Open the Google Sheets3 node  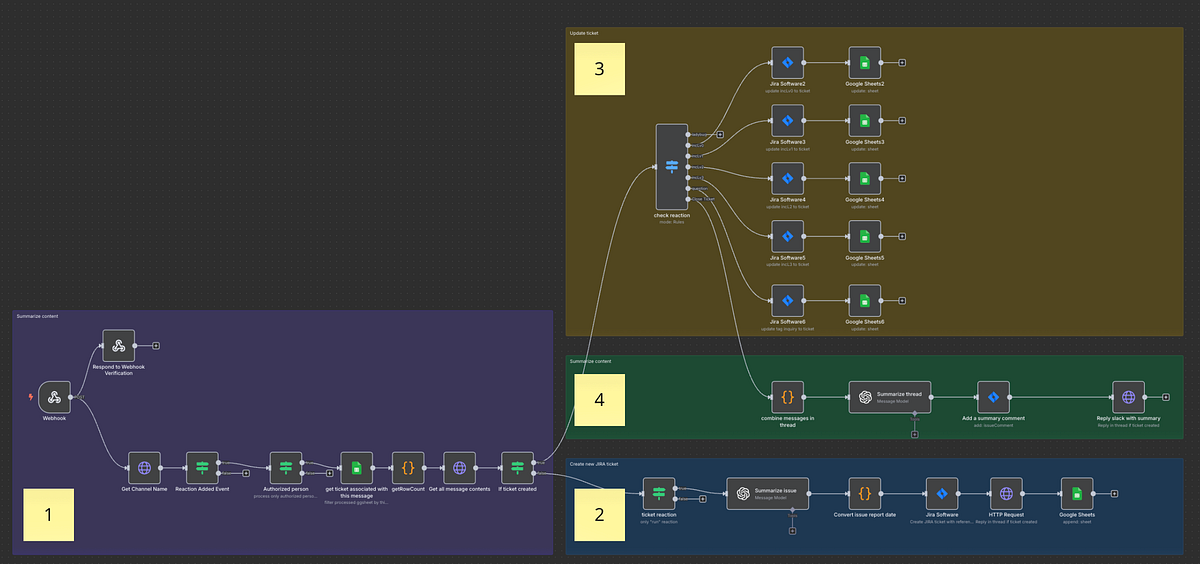tap(864, 121)
